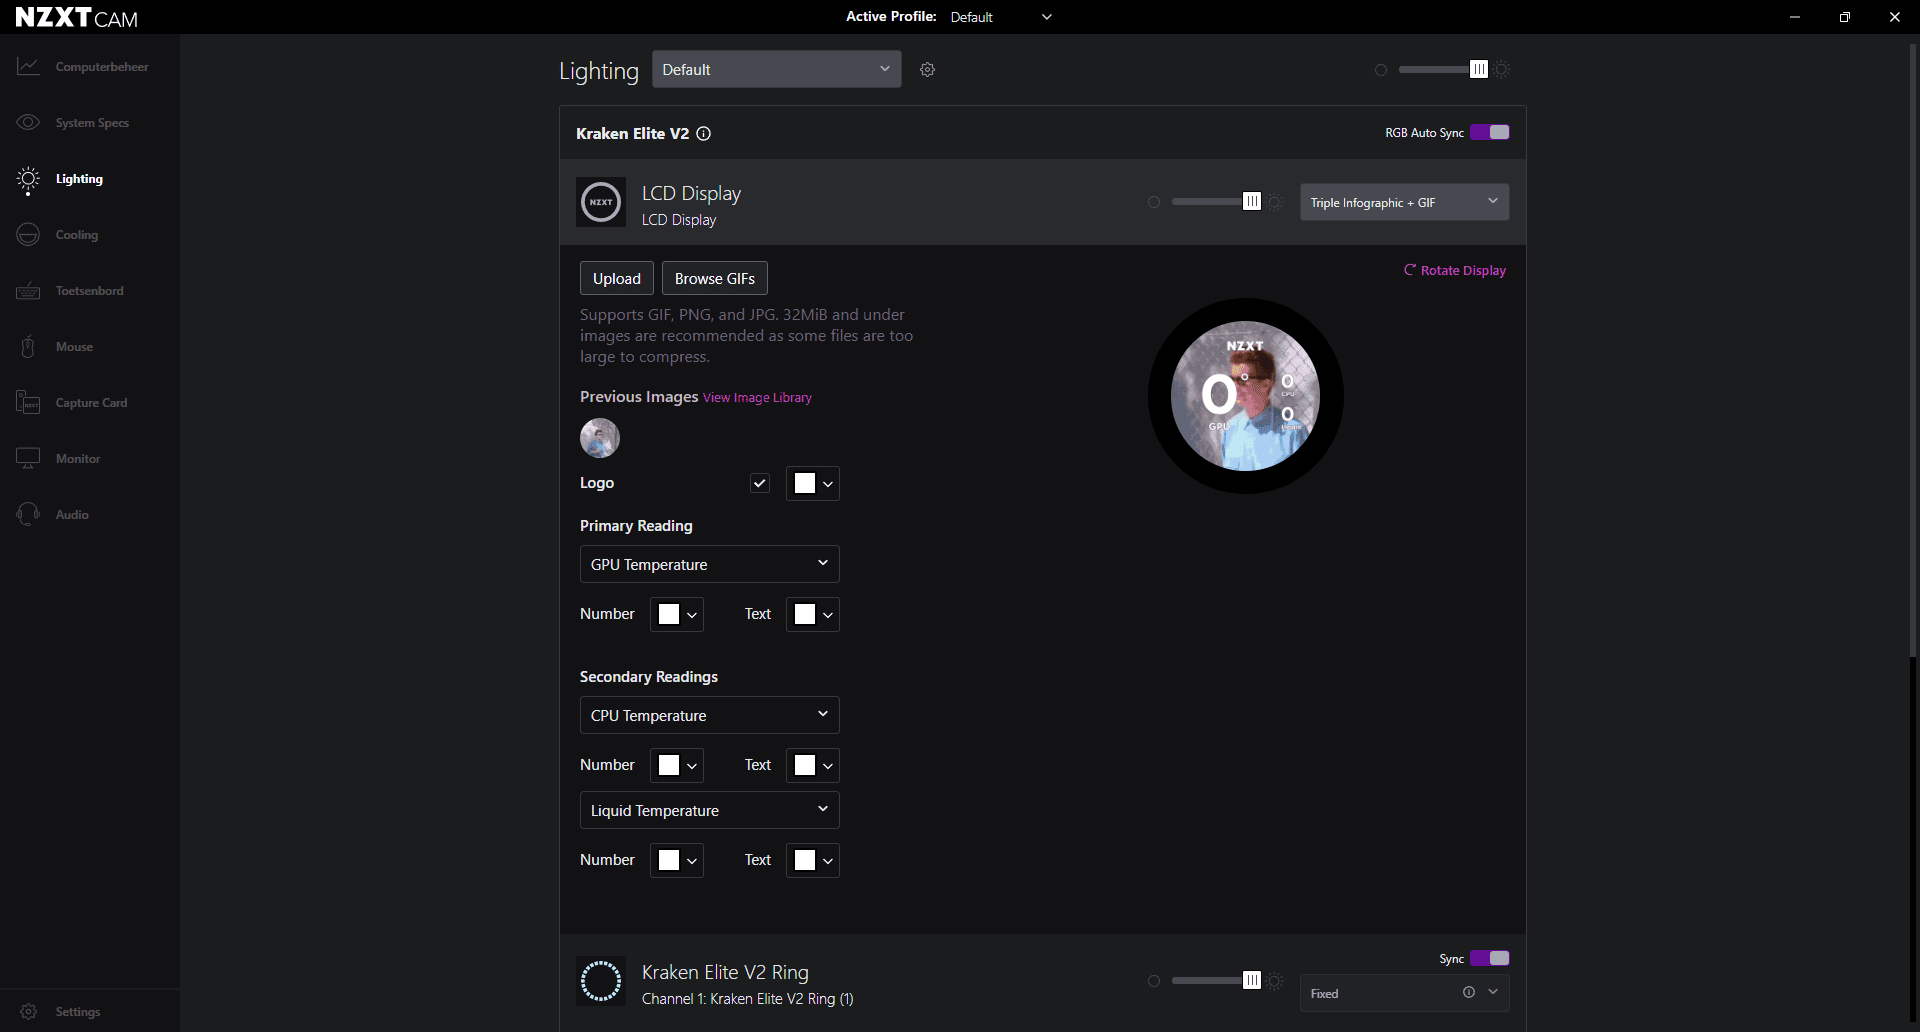Click the Rotate Display link
This screenshot has width=1920, height=1032.
pos(1455,270)
